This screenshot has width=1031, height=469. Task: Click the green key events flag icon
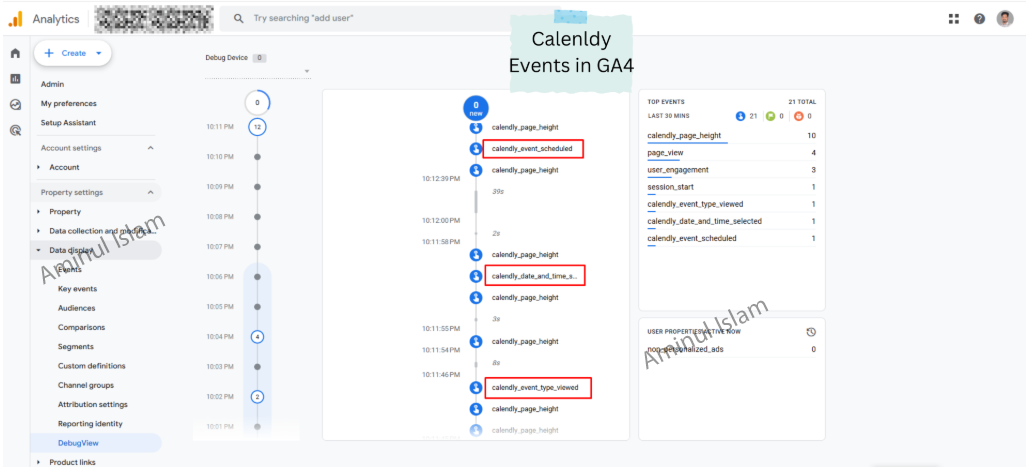(771, 116)
